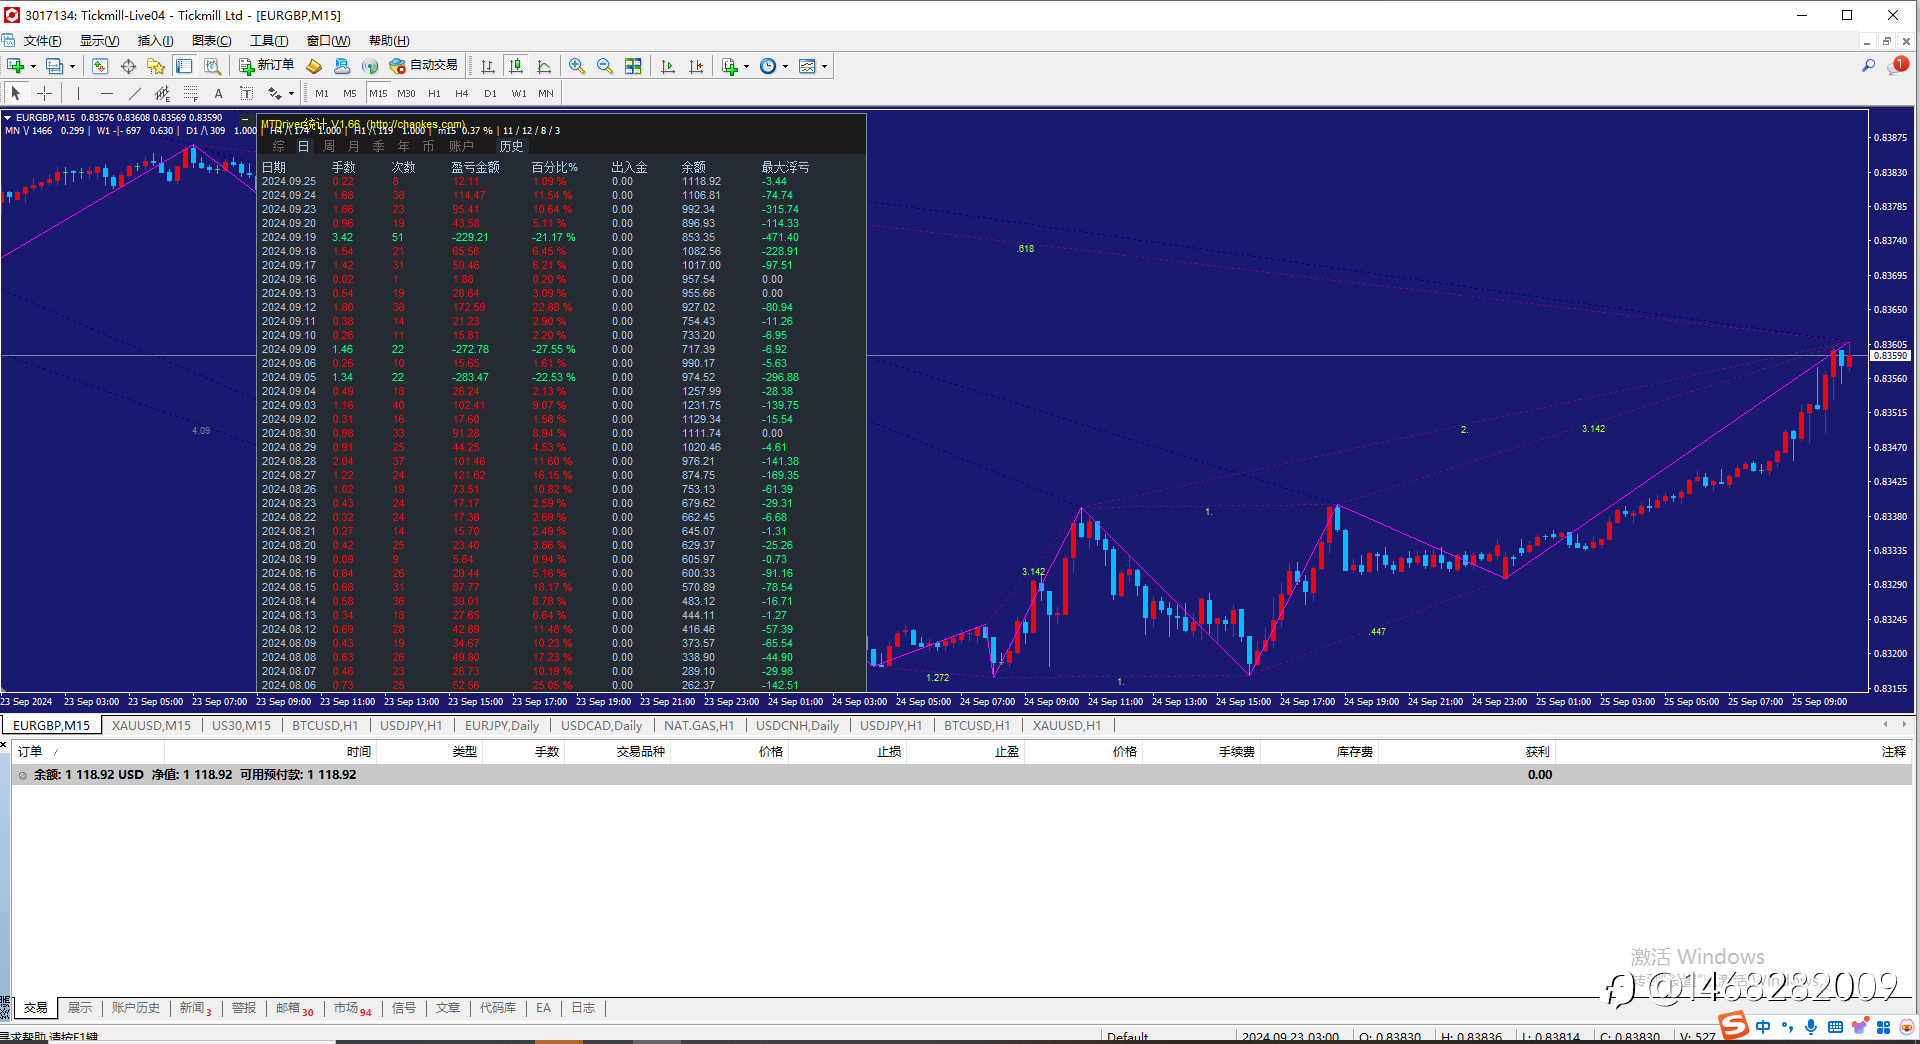Toggle the Data Window crosshair-circle icon
The width and height of the screenshot is (1920, 1044).
pyautogui.click(x=128, y=66)
